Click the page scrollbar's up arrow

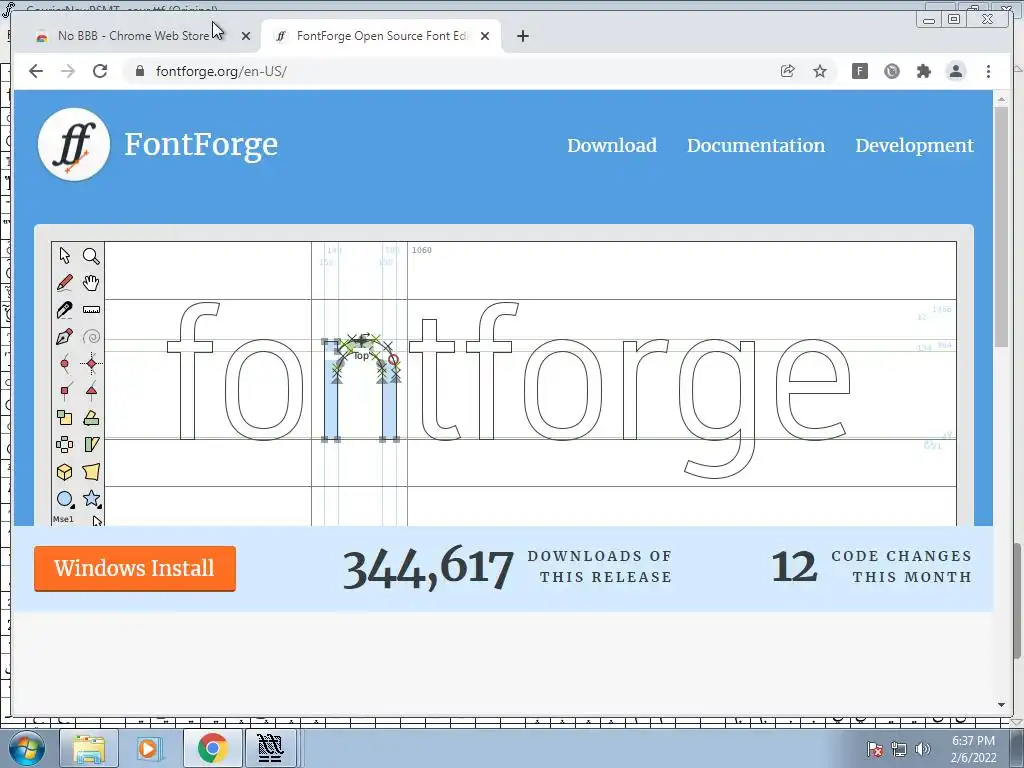pos(1001,99)
